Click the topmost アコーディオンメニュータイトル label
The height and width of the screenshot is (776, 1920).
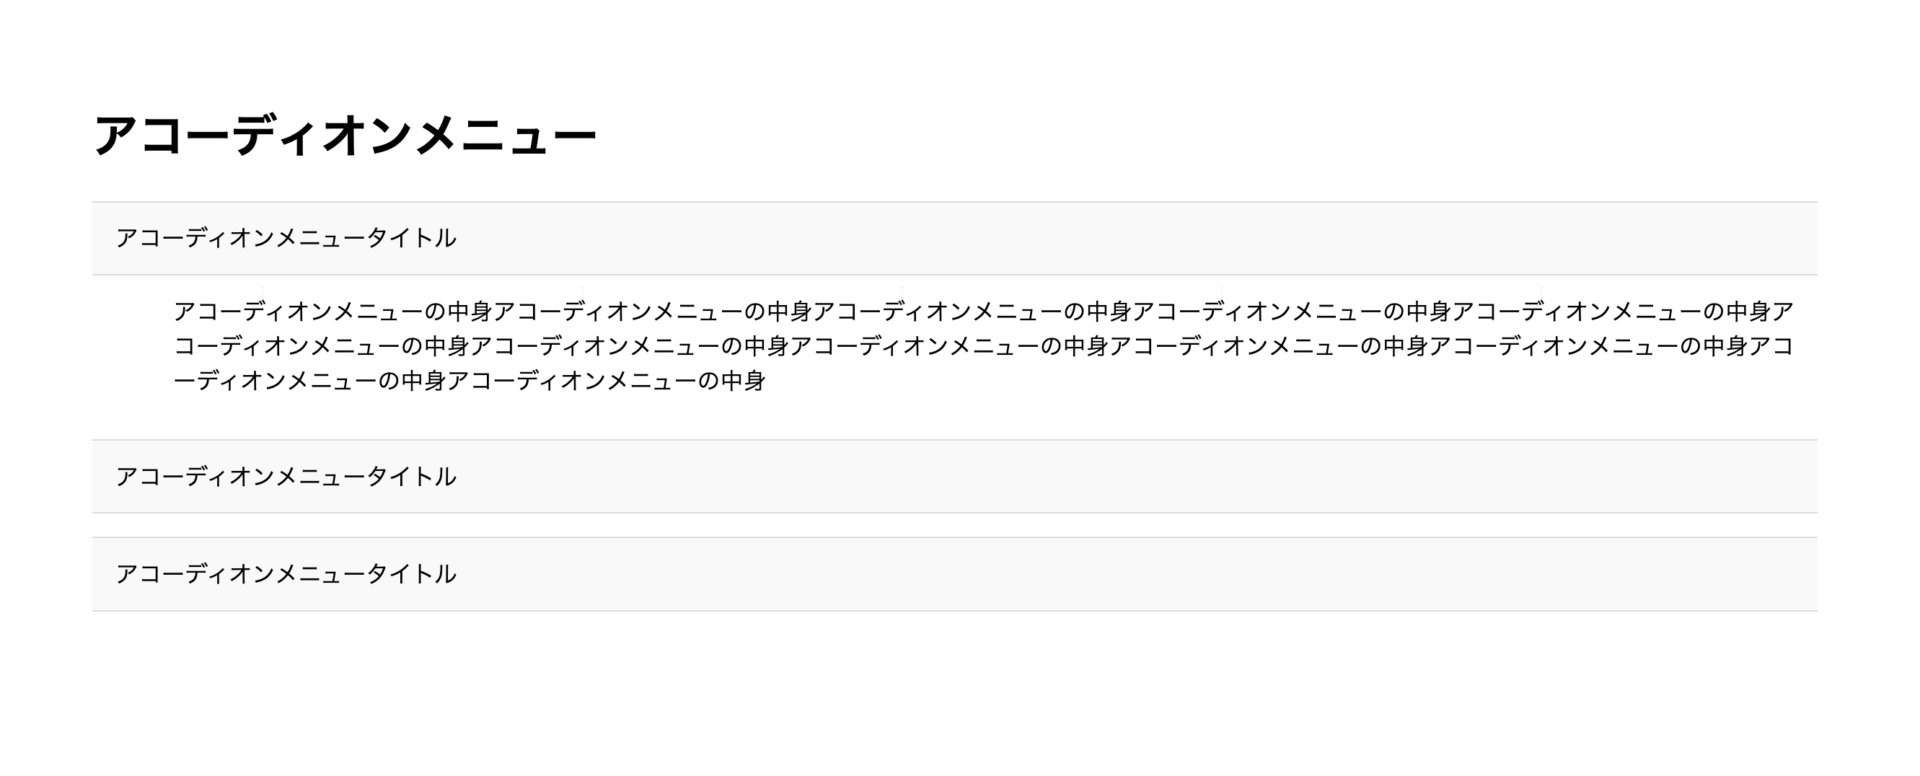coord(286,238)
